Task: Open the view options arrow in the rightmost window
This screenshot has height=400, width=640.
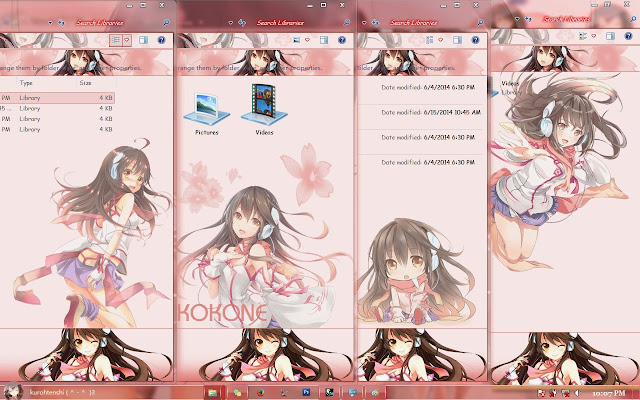Action: tap(593, 36)
